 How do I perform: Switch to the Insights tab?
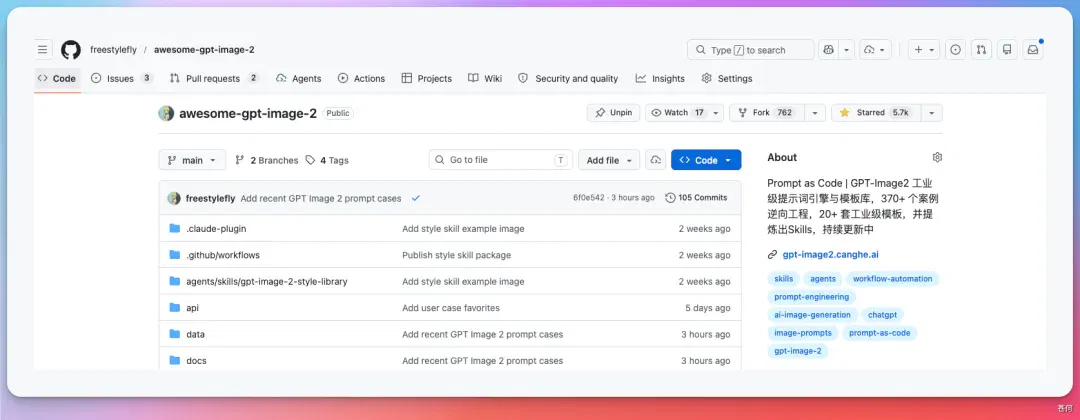660,78
